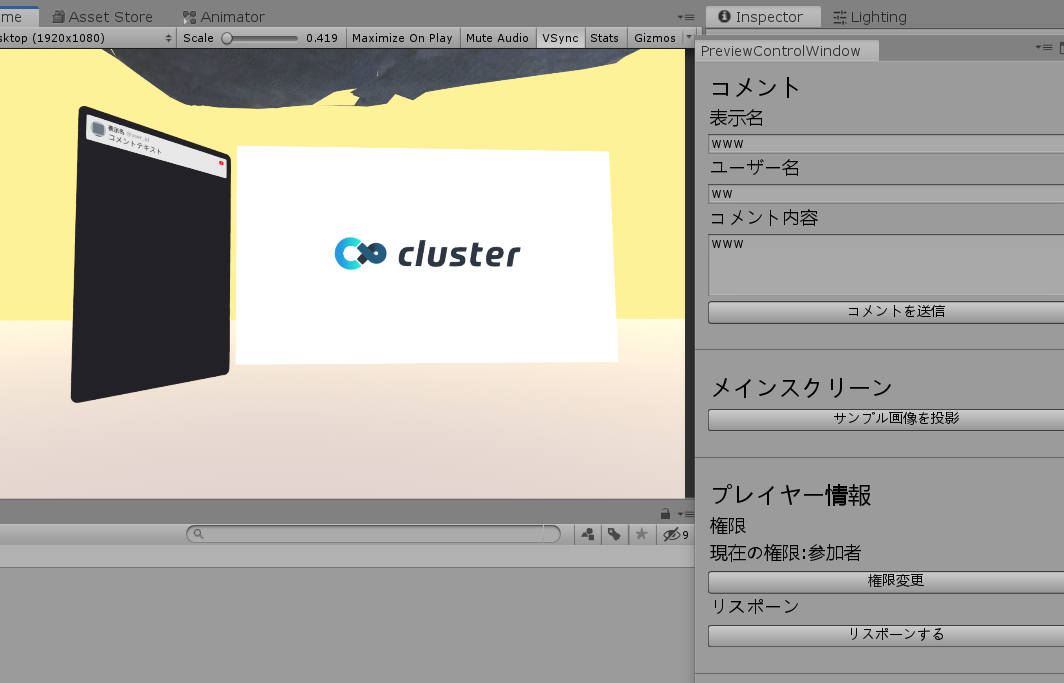Open the Game view panel options menu
This screenshot has width=1064, height=683.
pos(686,17)
